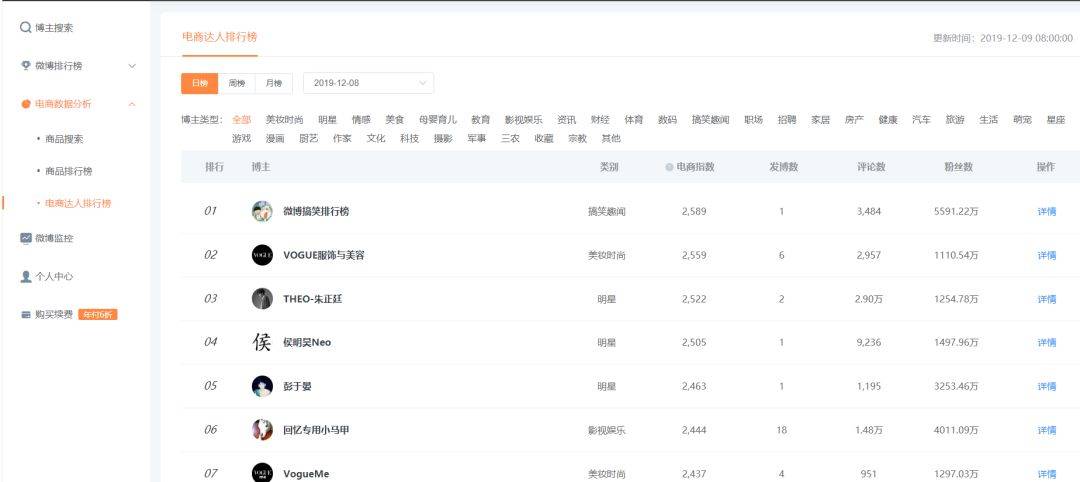Image resolution: width=1080 pixels, height=482 pixels.
Task: Click the 购买续费 card icon
Action: pyautogui.click(x=26, y=315)
